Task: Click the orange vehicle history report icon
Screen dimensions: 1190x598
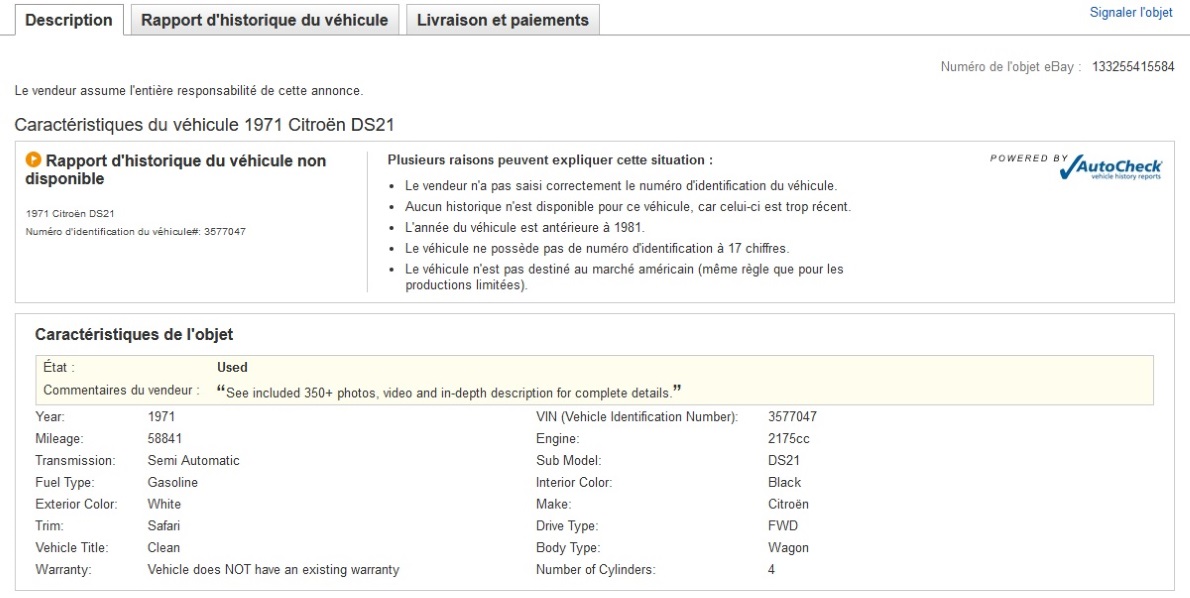Action: [x=33, y=160]
